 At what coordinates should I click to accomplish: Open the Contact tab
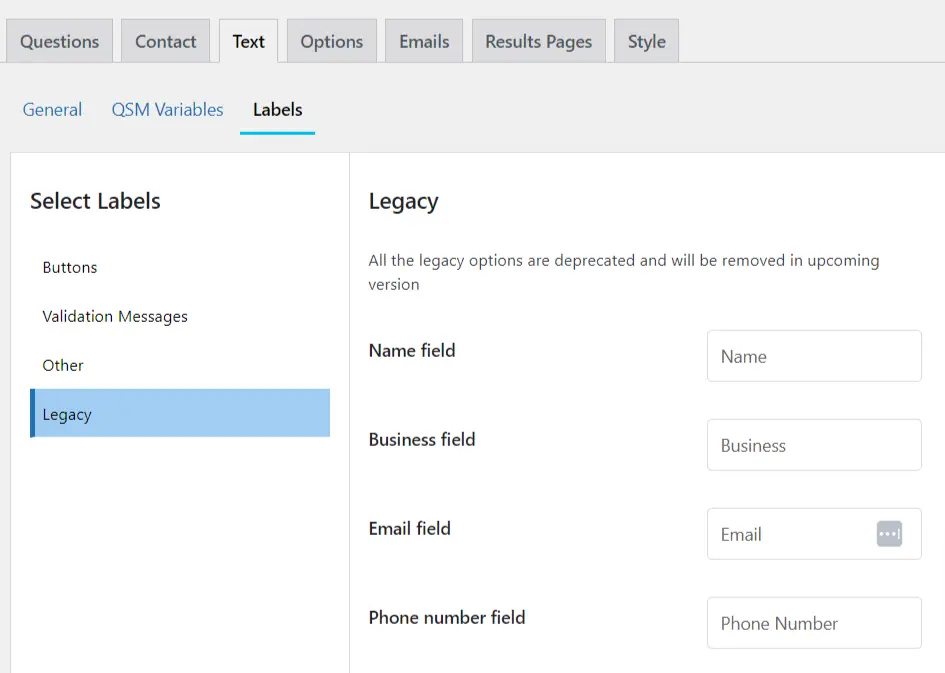coord(165,40)
